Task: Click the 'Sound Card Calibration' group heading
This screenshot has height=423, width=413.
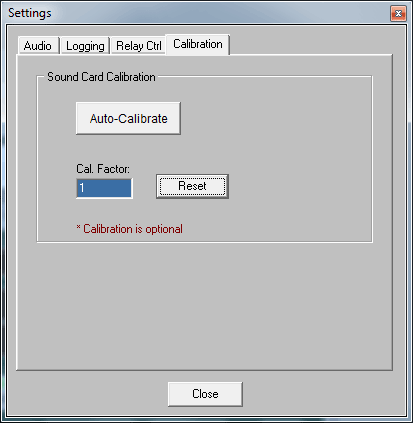Action: 101,77
